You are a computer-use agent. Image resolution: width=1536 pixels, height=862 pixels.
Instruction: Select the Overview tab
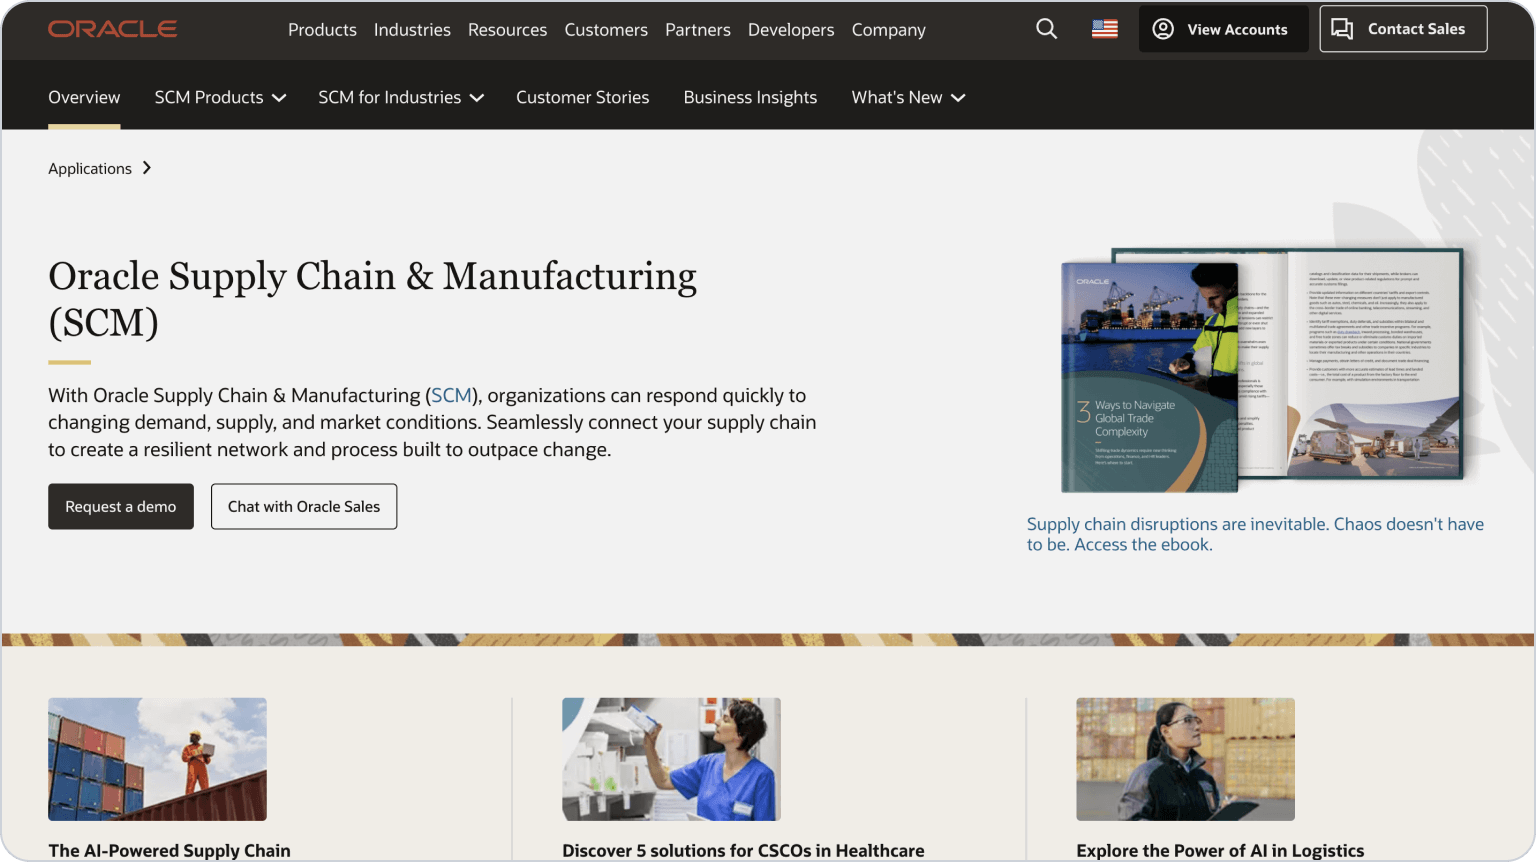click(84, 97)
